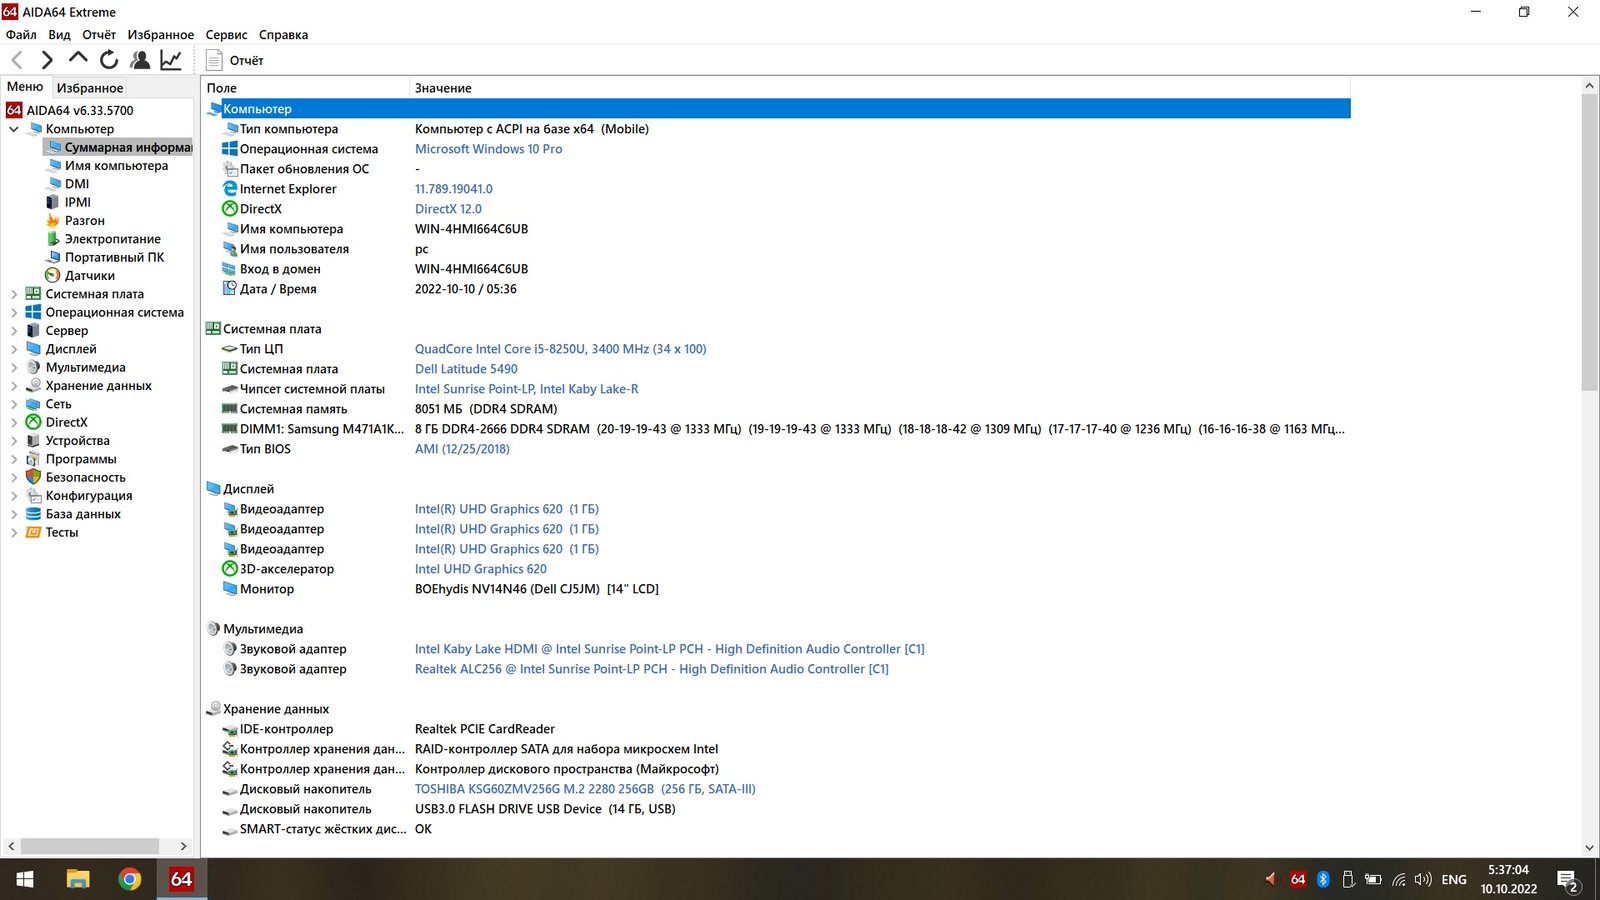This screenshot has width=1600, height=900.
Task: Expand the Тесты tree node
Action: coord(14,533)
